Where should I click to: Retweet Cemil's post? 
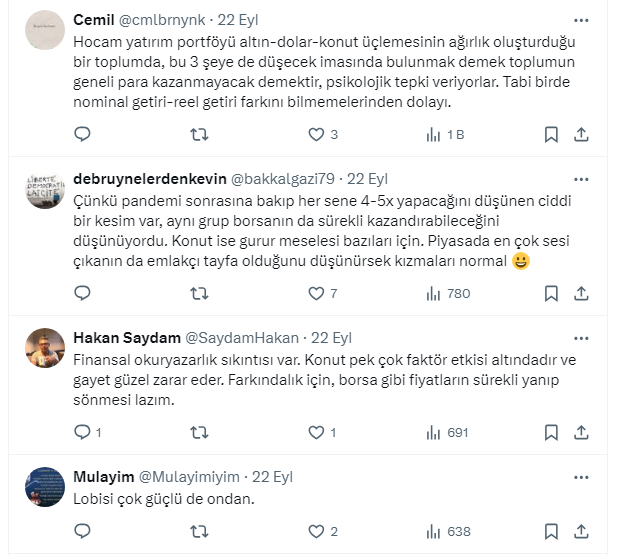(x=199, y=134)
